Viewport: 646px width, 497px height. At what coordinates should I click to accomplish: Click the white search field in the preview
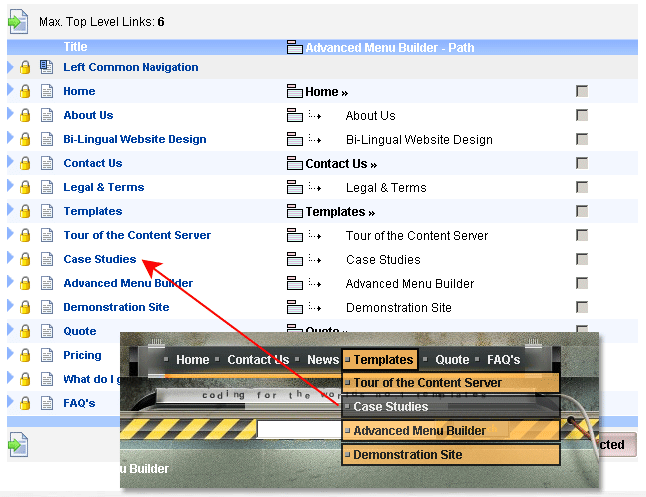point(299,429)
